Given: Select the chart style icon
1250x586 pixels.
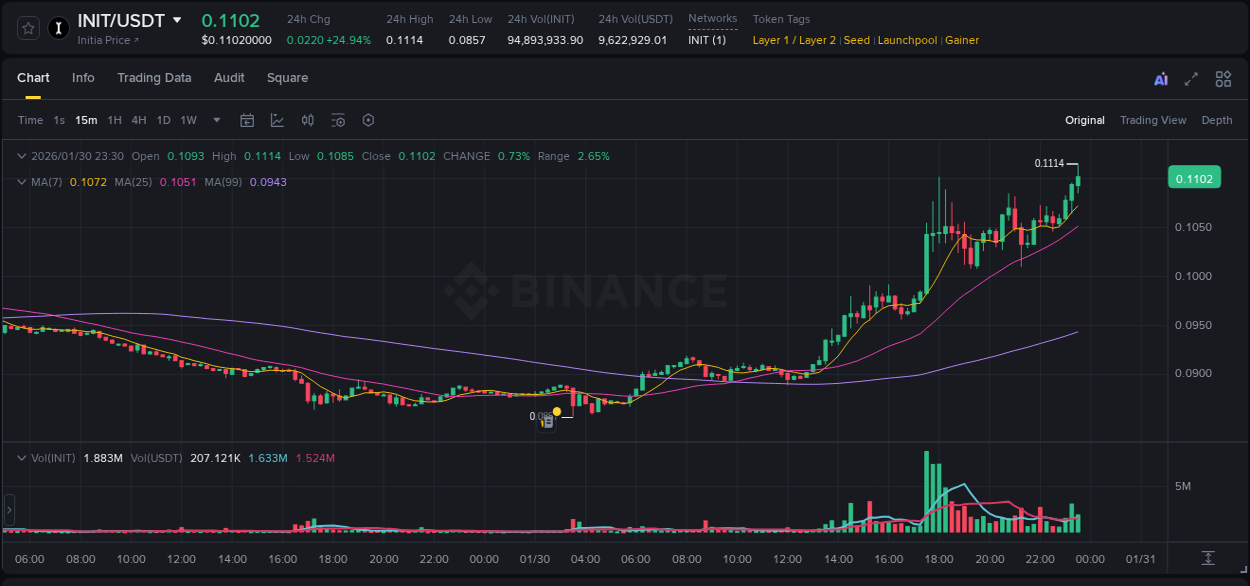Looking at the screenshot, I should click(277, 120).
